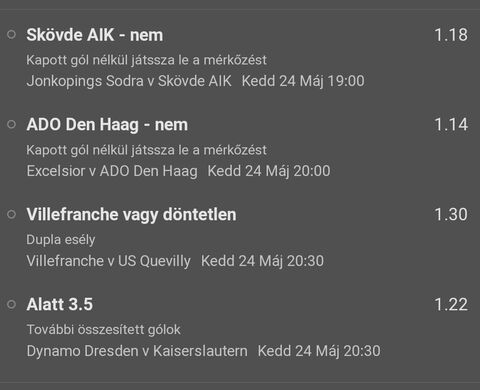
Task: Open the Jonkopings Sodra v Skövde AIK match
Action: pos(129,81)
